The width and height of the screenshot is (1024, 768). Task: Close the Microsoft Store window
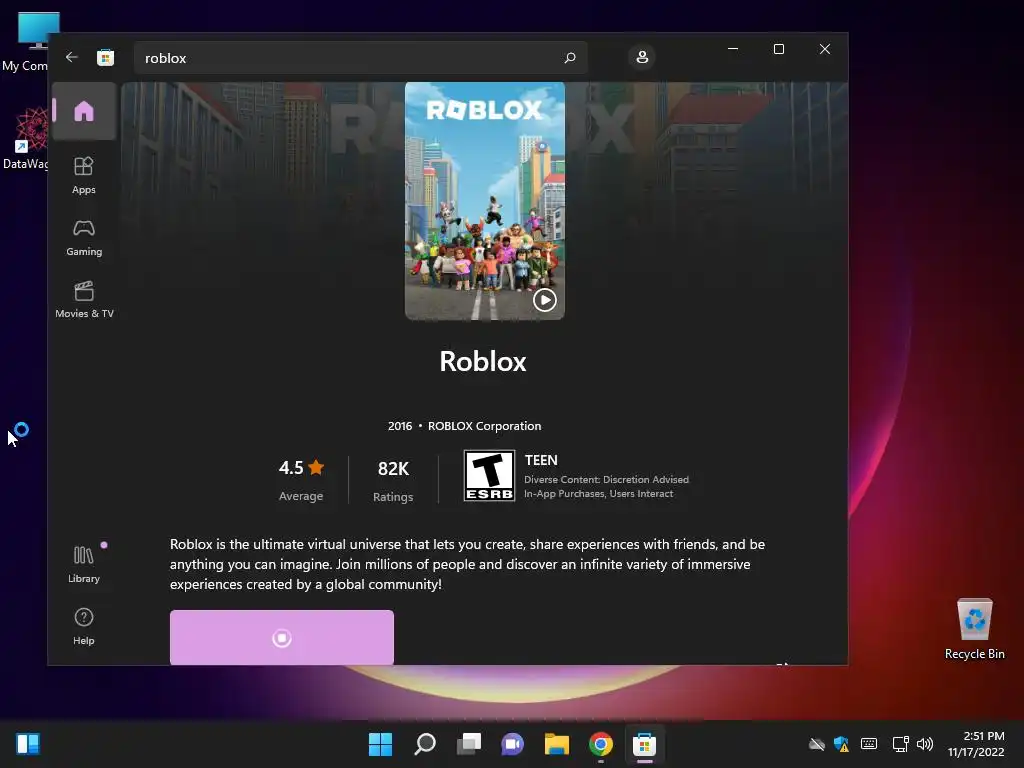pos(825,49)
